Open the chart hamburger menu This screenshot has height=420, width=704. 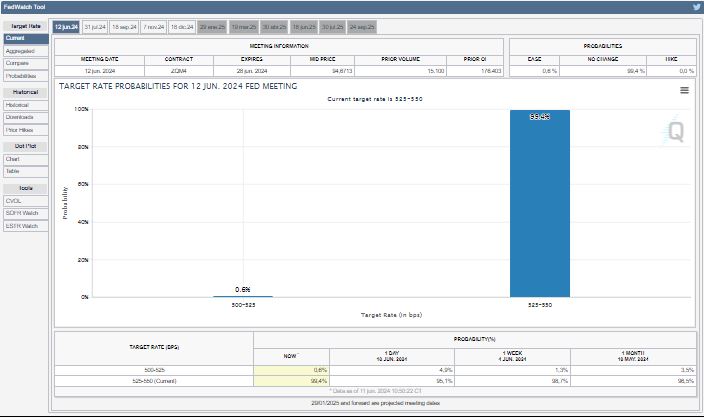[684, 90]
